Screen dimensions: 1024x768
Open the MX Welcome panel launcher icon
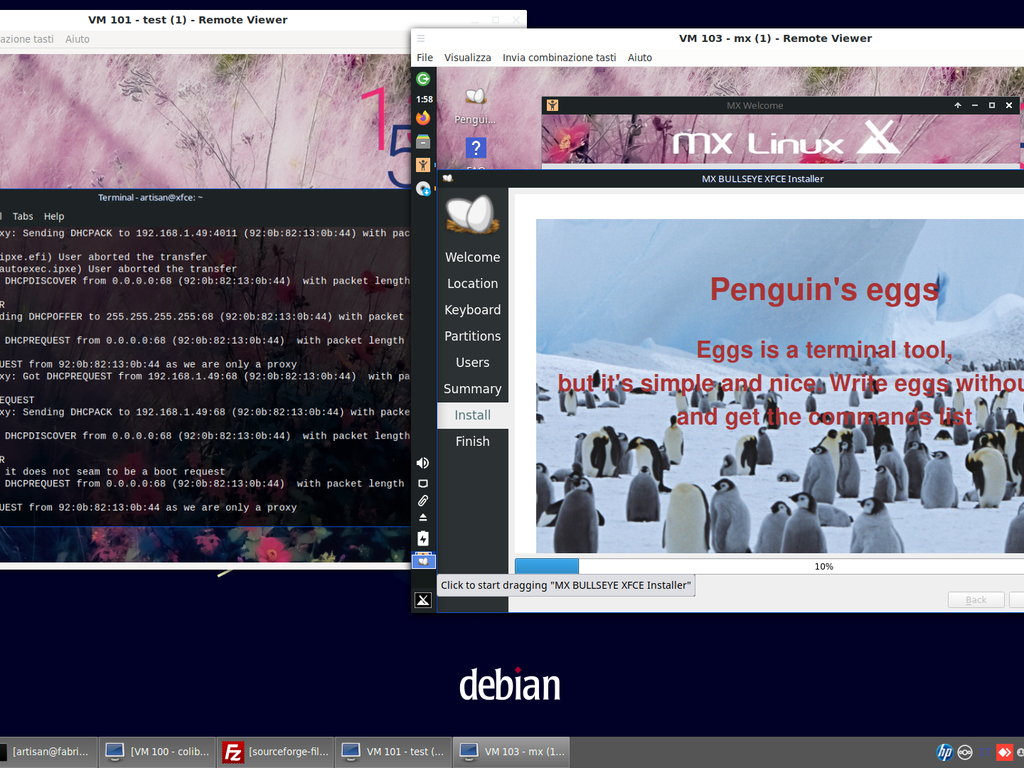423,165
